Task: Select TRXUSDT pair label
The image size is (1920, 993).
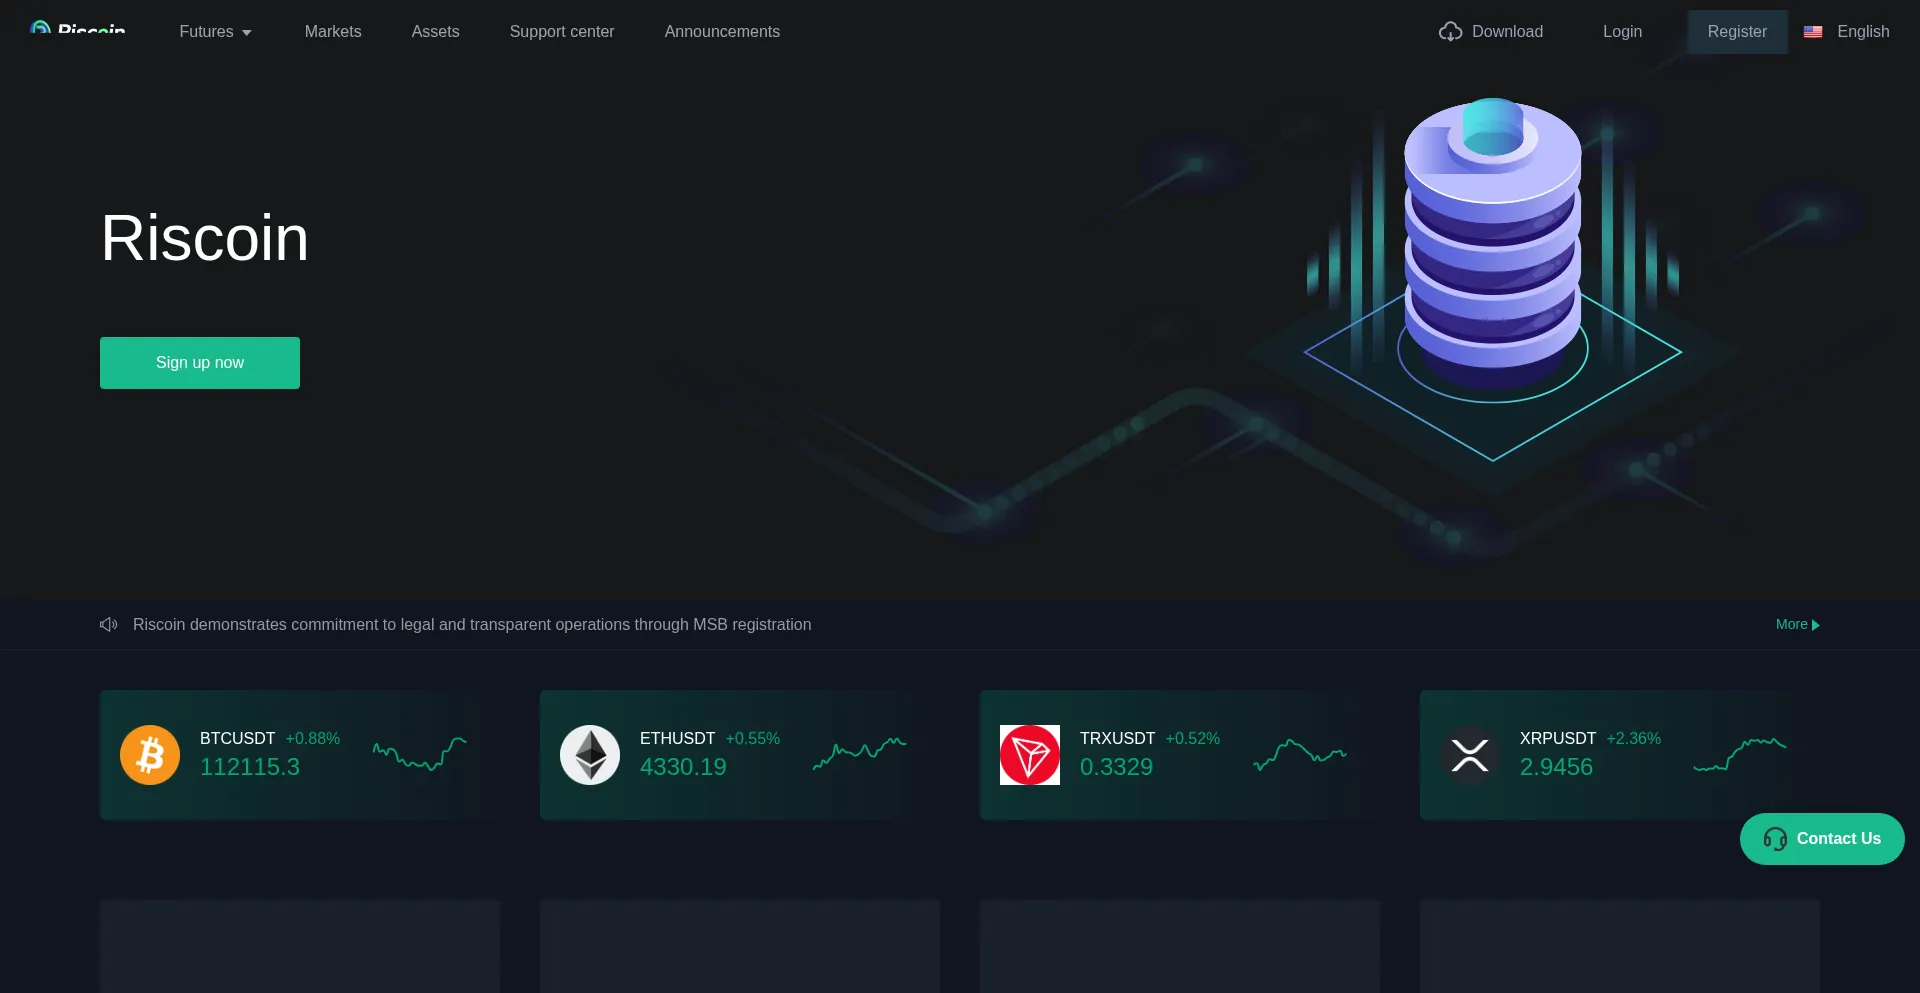Action: pyautogui.click(x=1117, y=739)
